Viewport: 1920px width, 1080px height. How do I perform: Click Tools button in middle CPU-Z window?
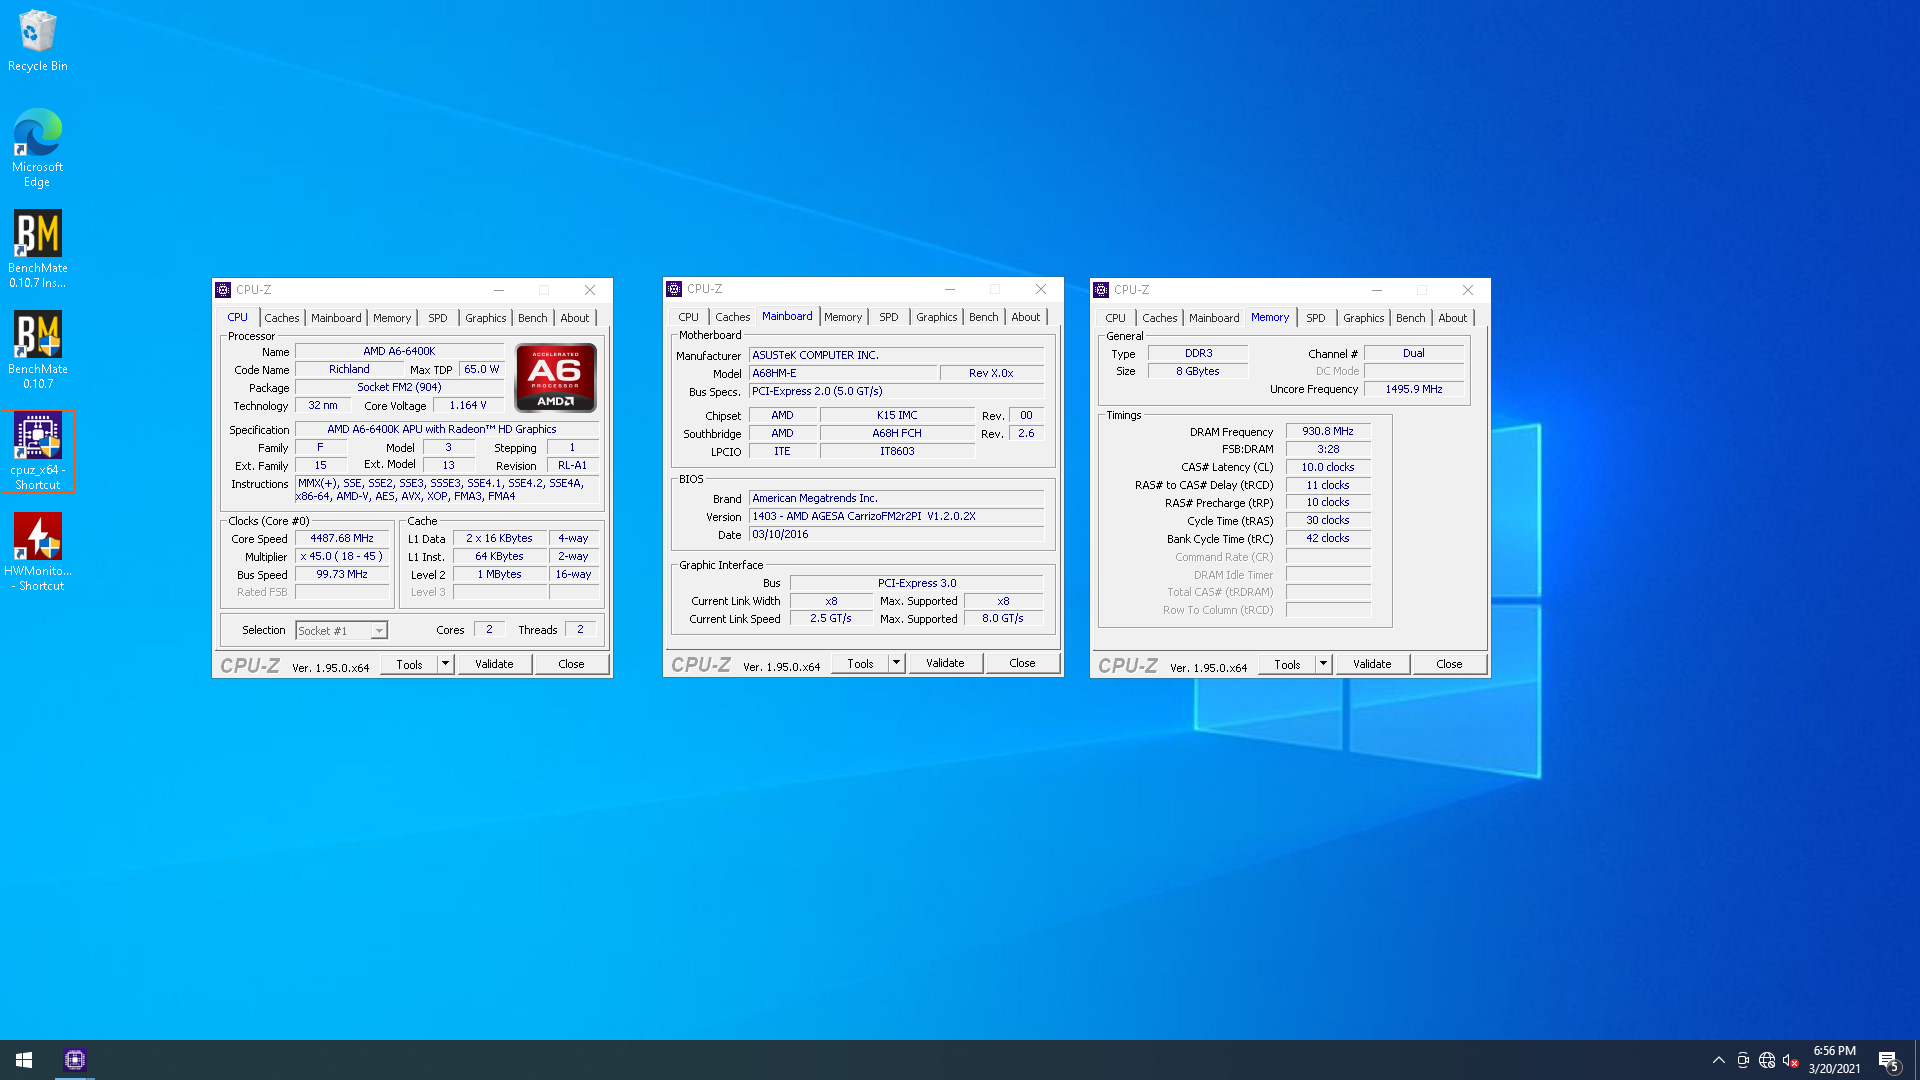pyautogui.click(x=860, y=663)
